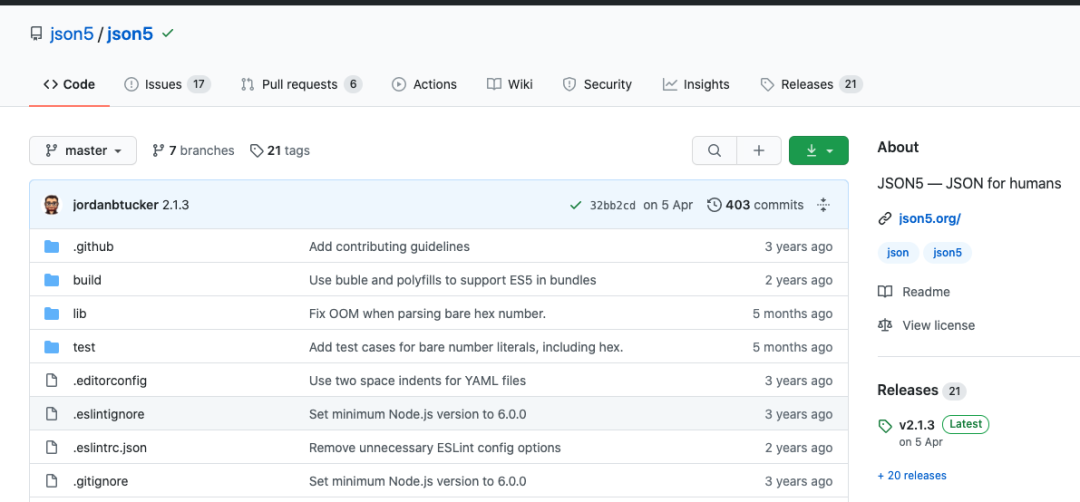This screenshot has height=502, width=1080.
Task: Click the 21 tags link
Action: 280,151
